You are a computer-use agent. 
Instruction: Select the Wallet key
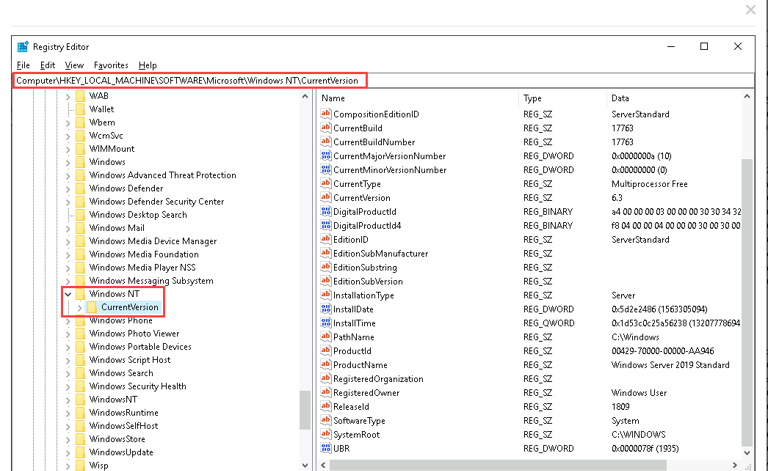(x=101, y=109)
